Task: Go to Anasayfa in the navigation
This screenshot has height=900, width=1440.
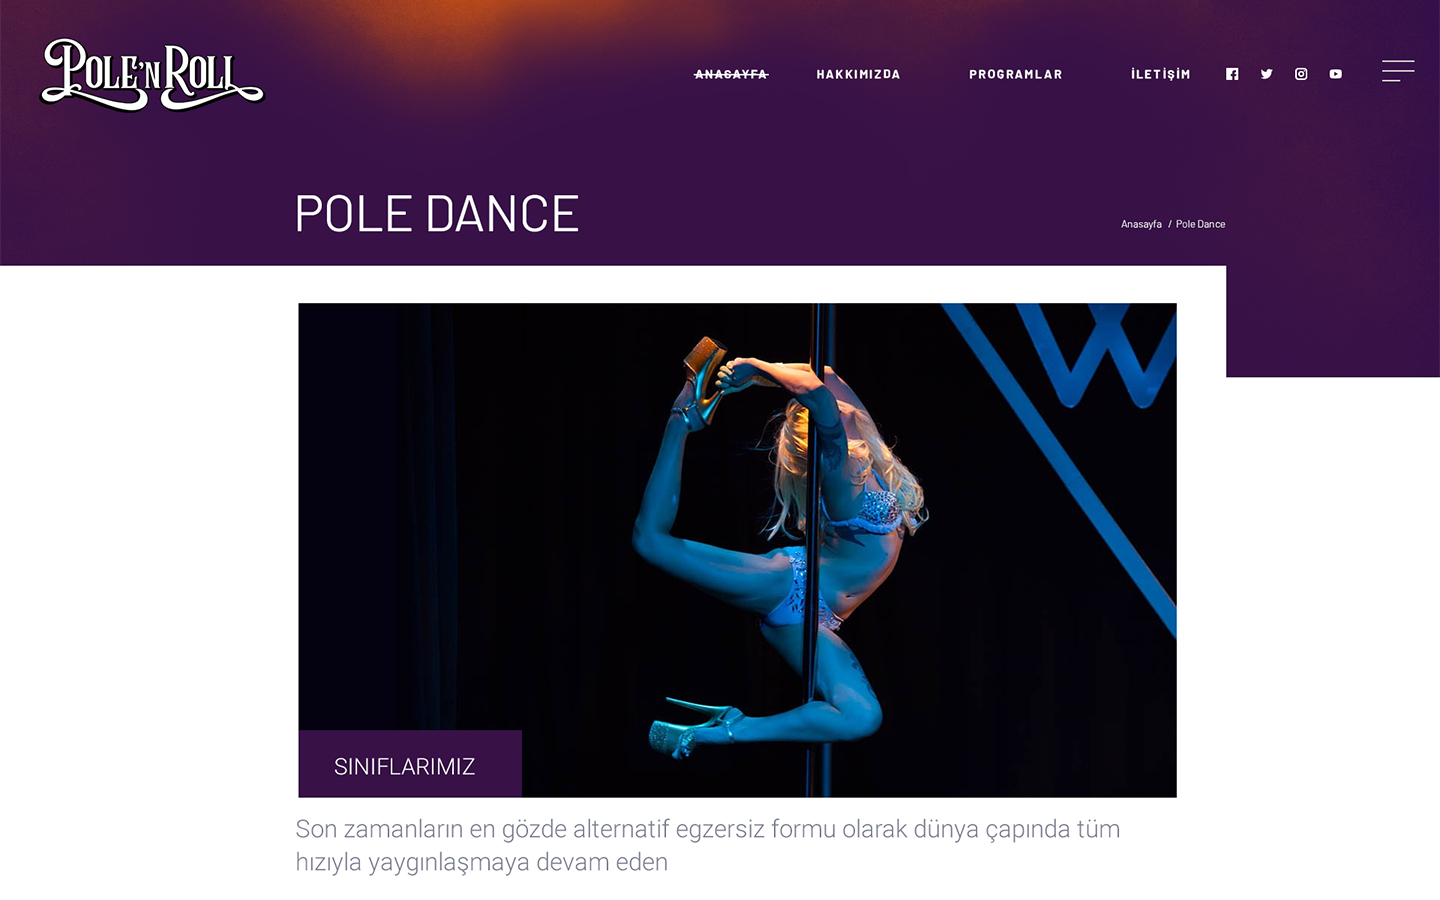Action: click(x=731, y=74)
